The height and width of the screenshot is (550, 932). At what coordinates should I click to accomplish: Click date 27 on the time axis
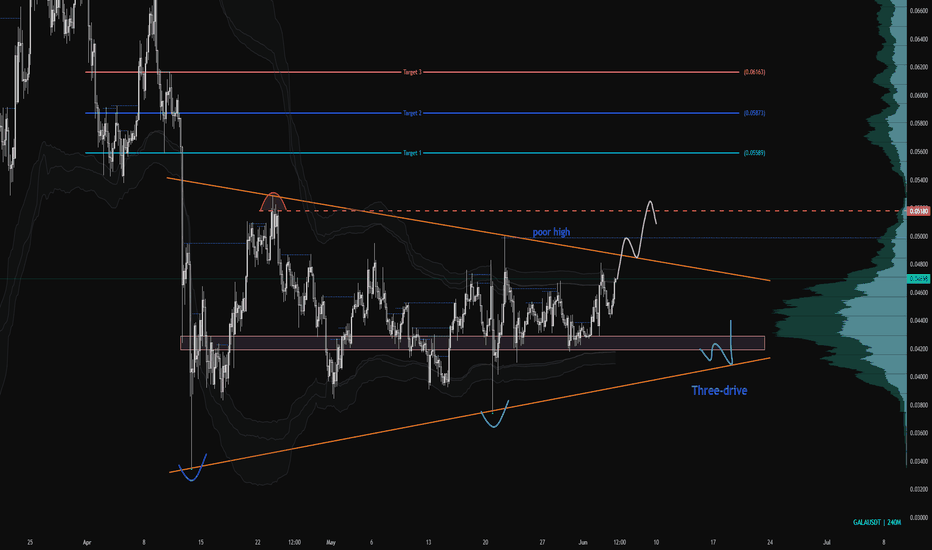point(542,542)
